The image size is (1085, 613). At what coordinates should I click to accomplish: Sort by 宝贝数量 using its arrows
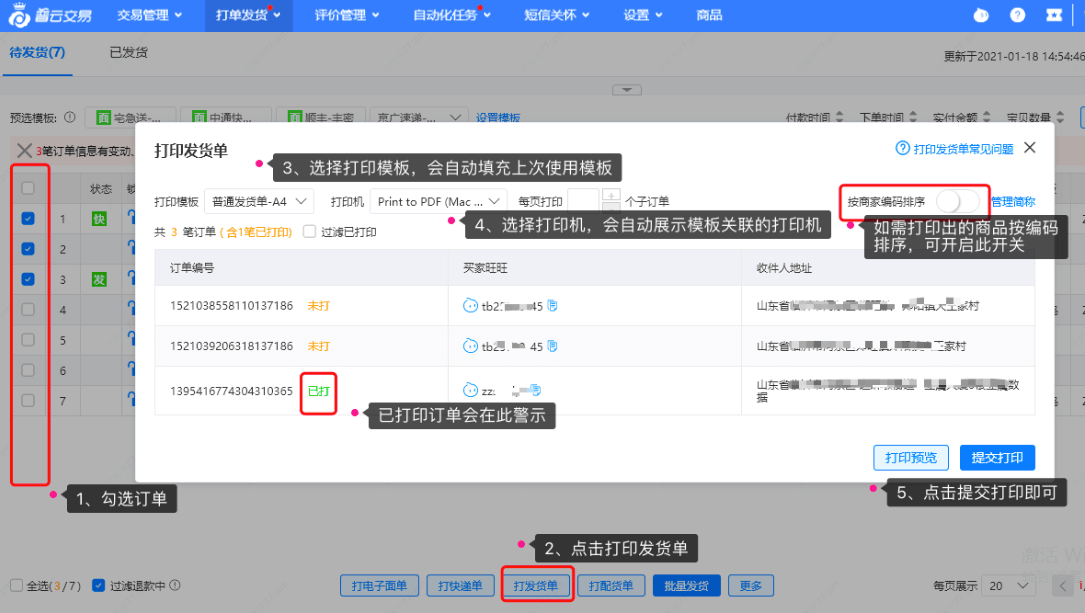click(1060, 117)
